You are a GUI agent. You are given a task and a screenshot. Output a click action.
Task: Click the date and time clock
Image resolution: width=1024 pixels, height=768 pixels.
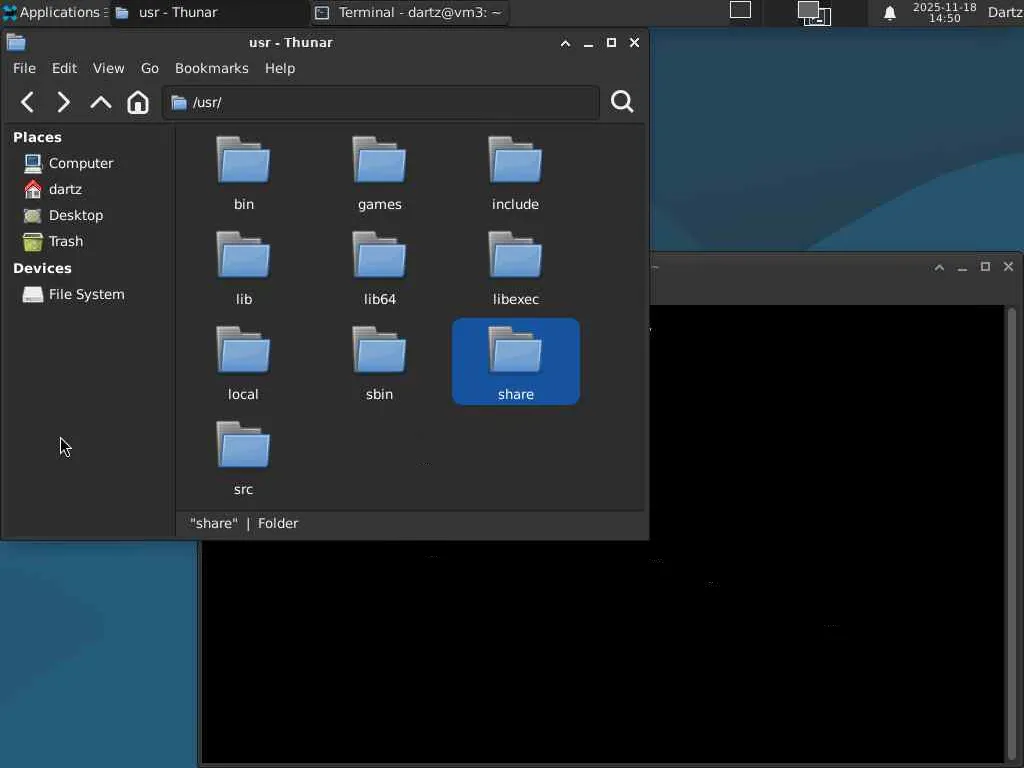(944, 12)
